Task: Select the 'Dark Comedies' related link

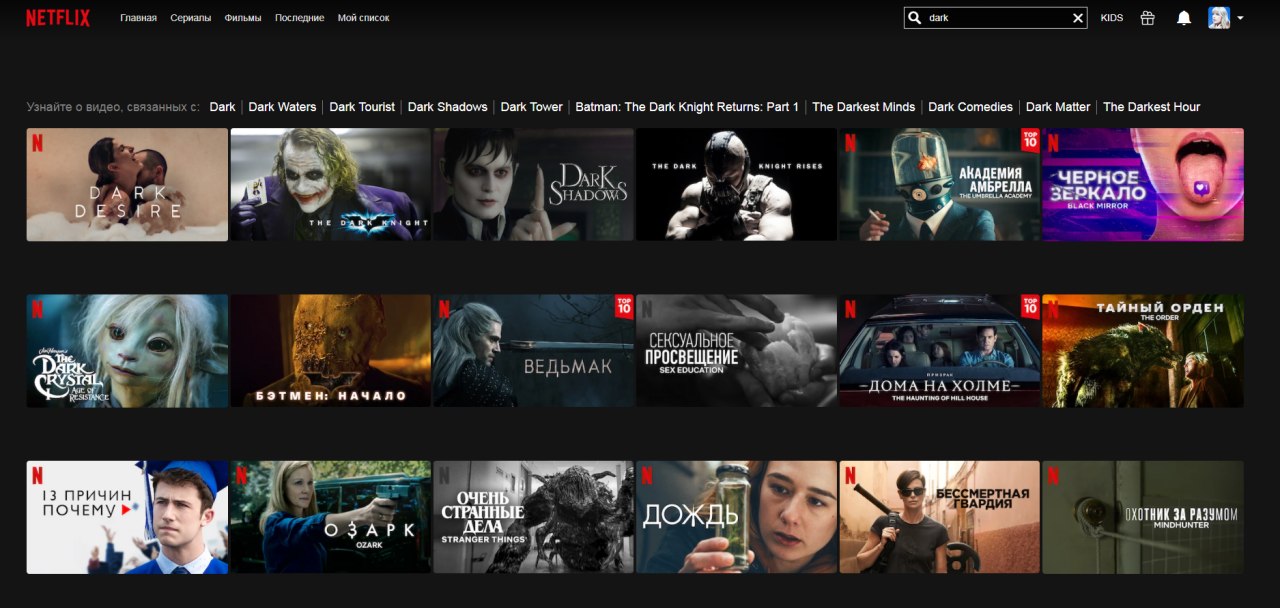Action: (970, 107)
